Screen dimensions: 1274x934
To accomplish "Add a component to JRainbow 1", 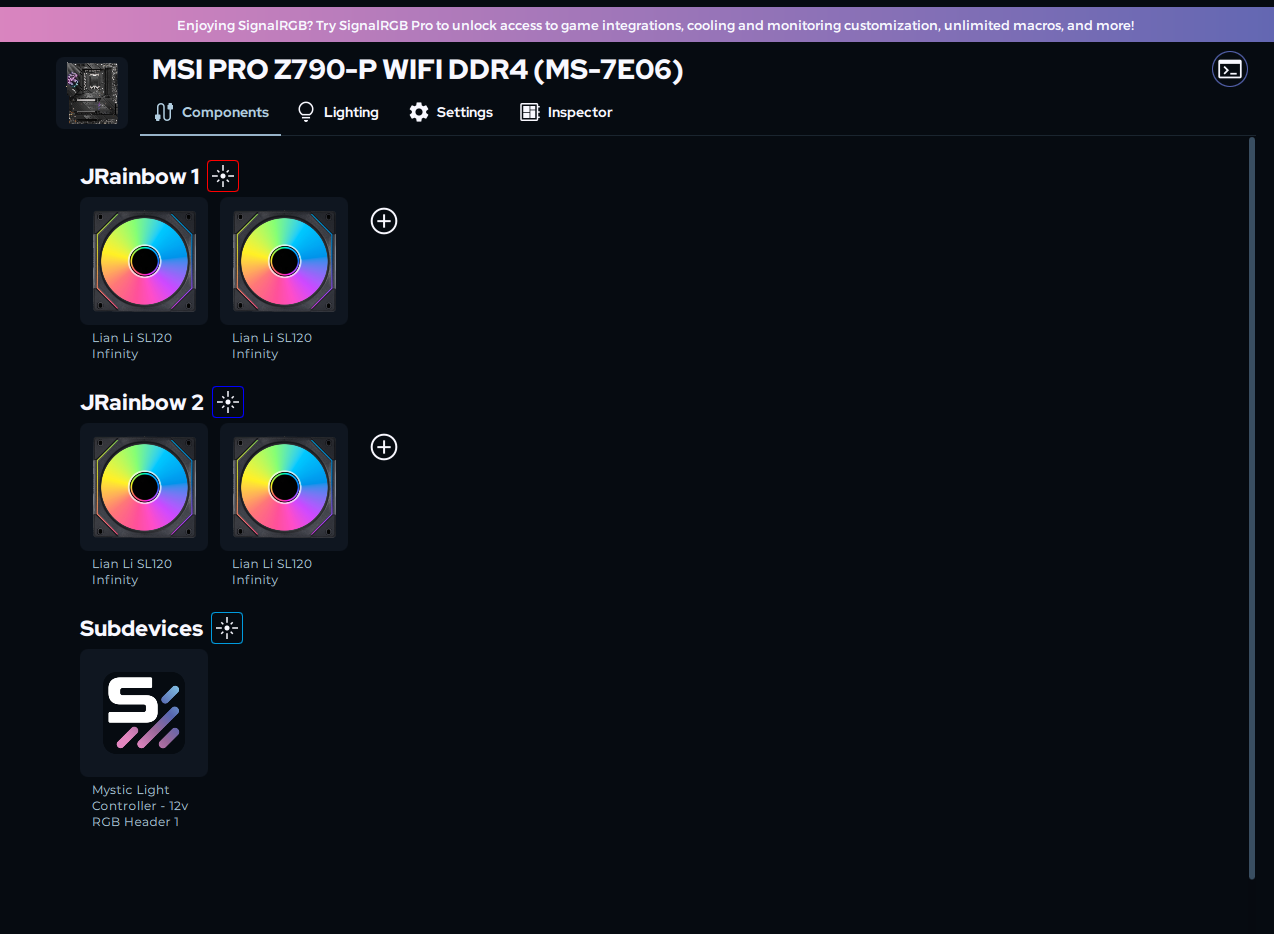I will (x=384, y=221).
